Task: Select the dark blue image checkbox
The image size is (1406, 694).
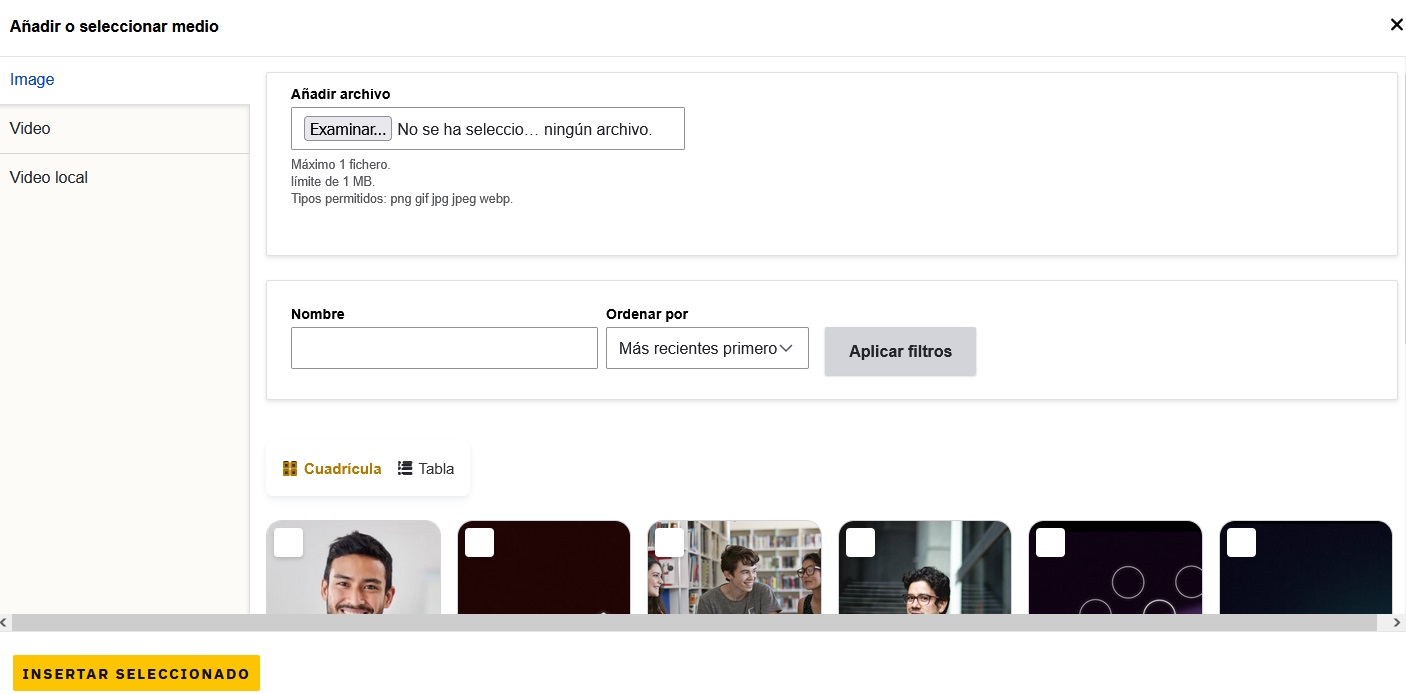Action: click(1241, 543)
